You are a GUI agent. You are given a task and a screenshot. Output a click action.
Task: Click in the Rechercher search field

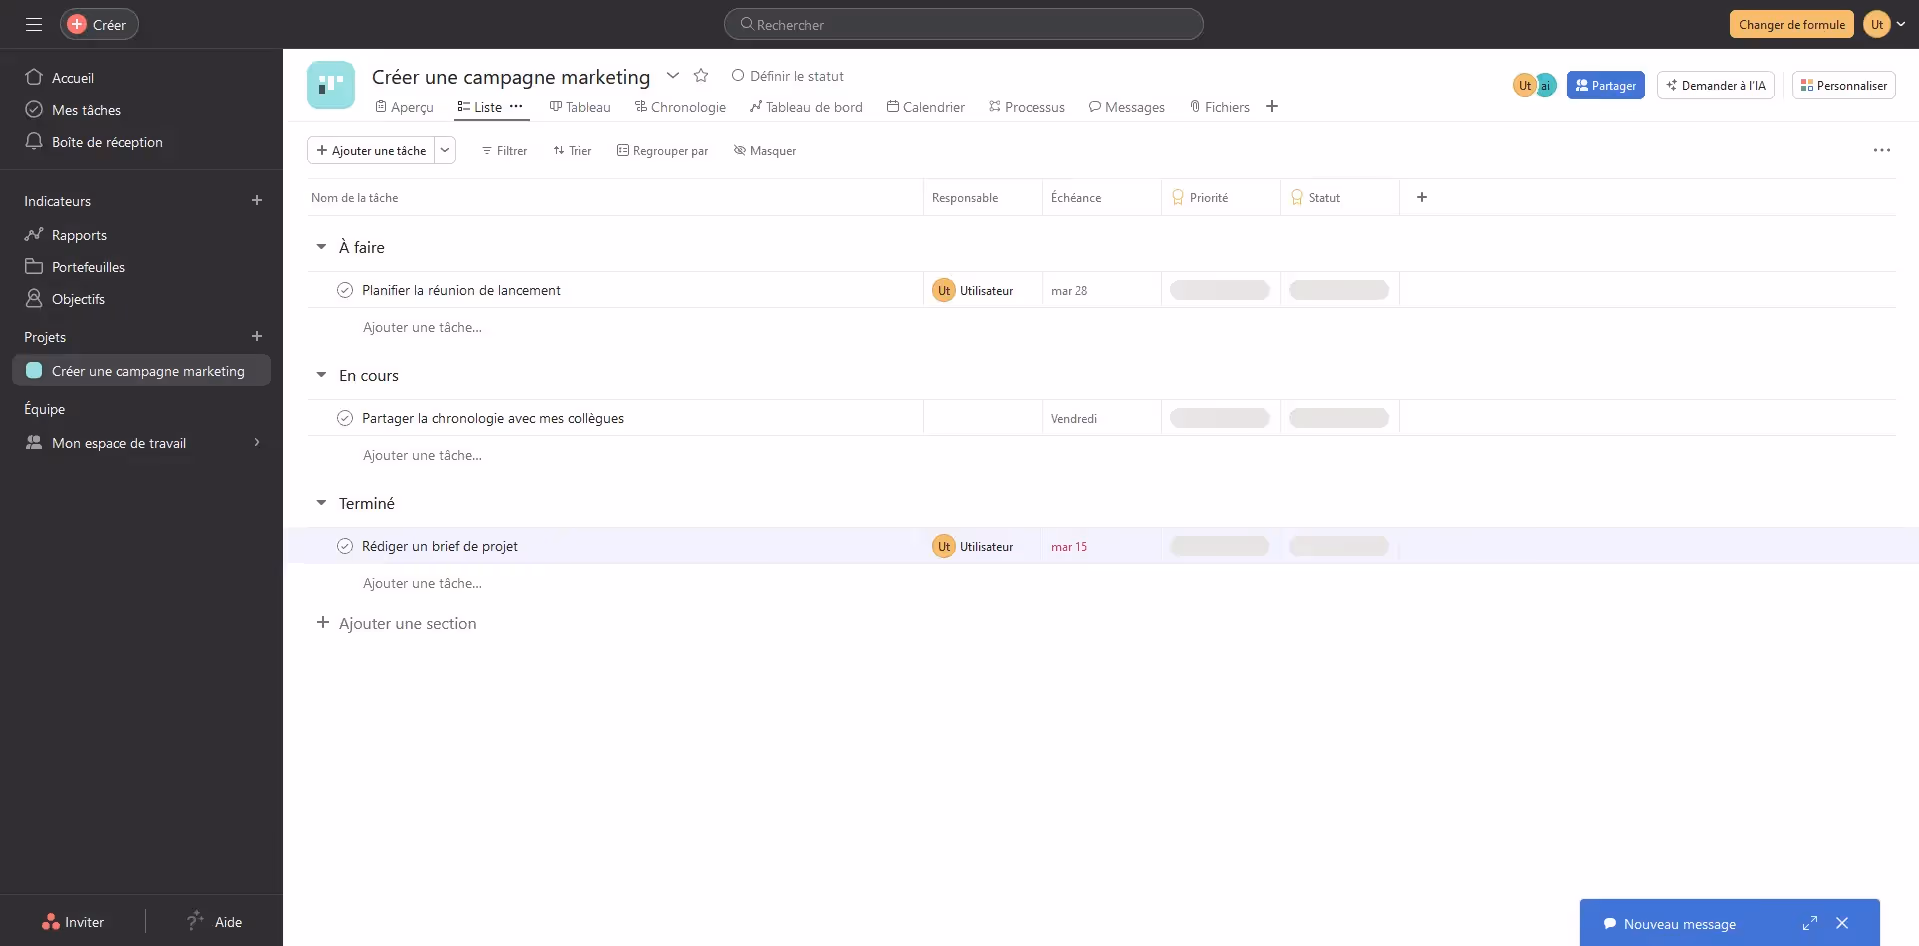(x=963, y=24)
